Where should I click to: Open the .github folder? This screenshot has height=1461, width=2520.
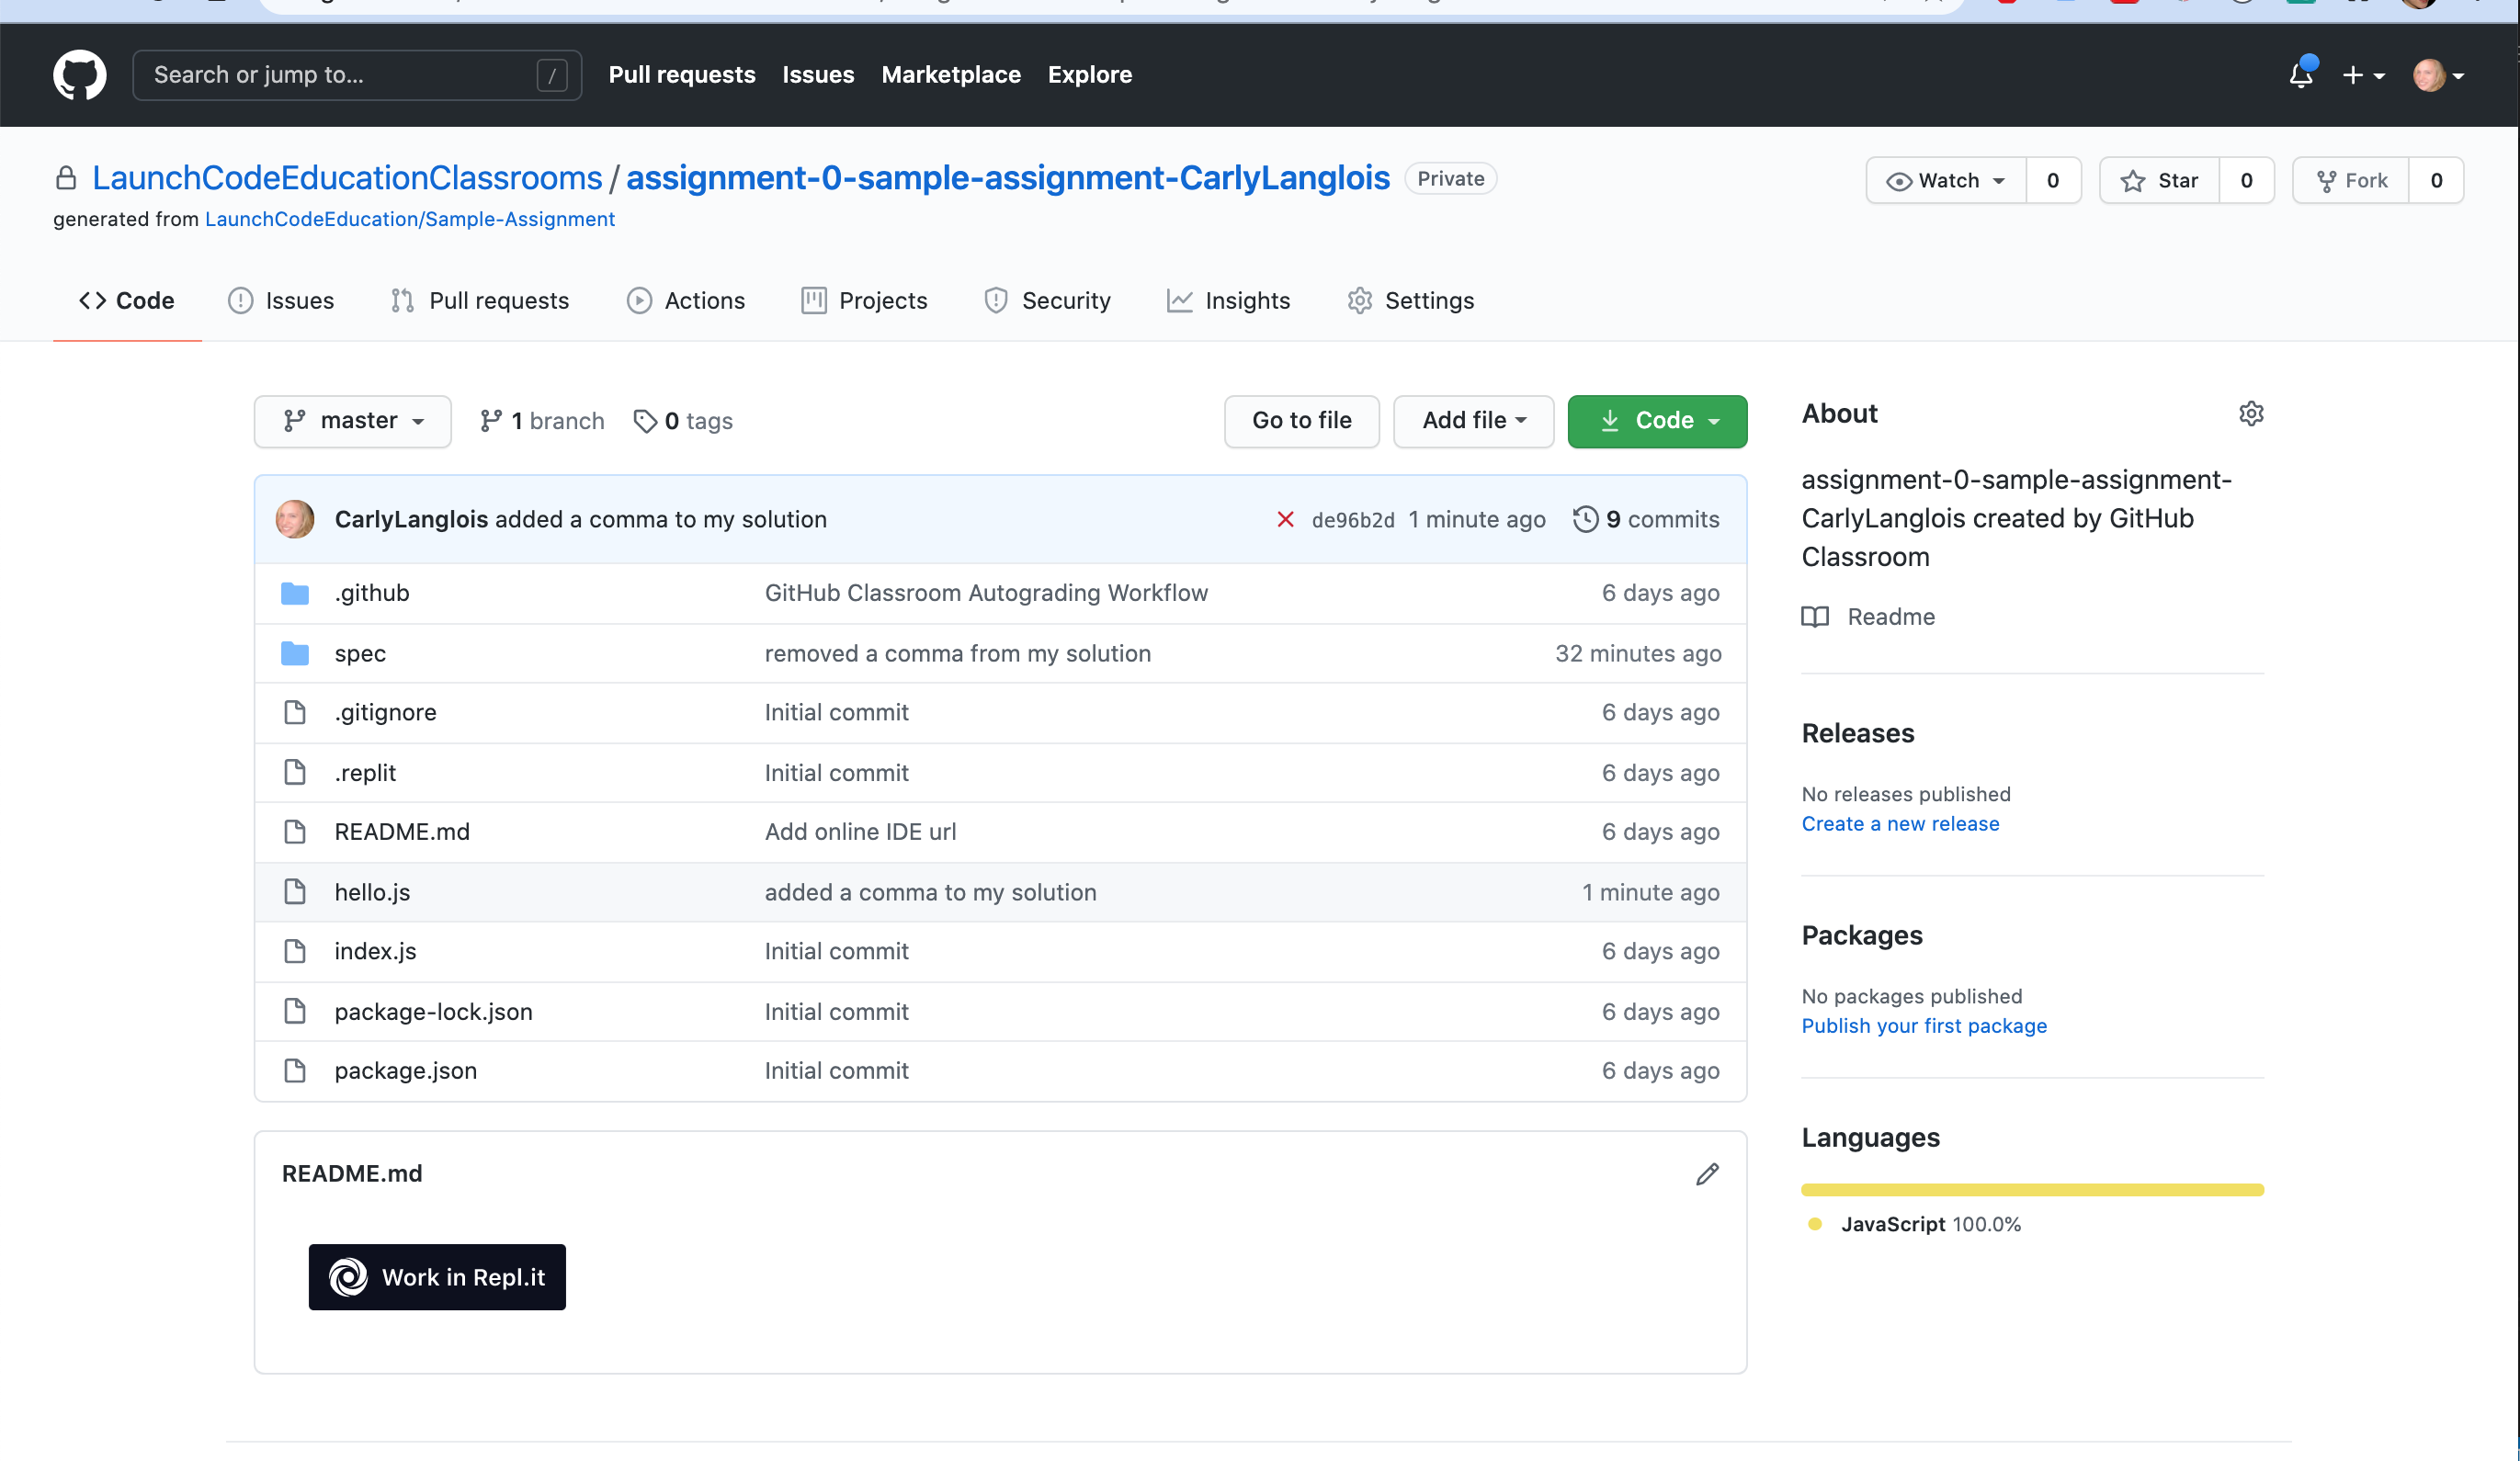(x=371, y=593)
